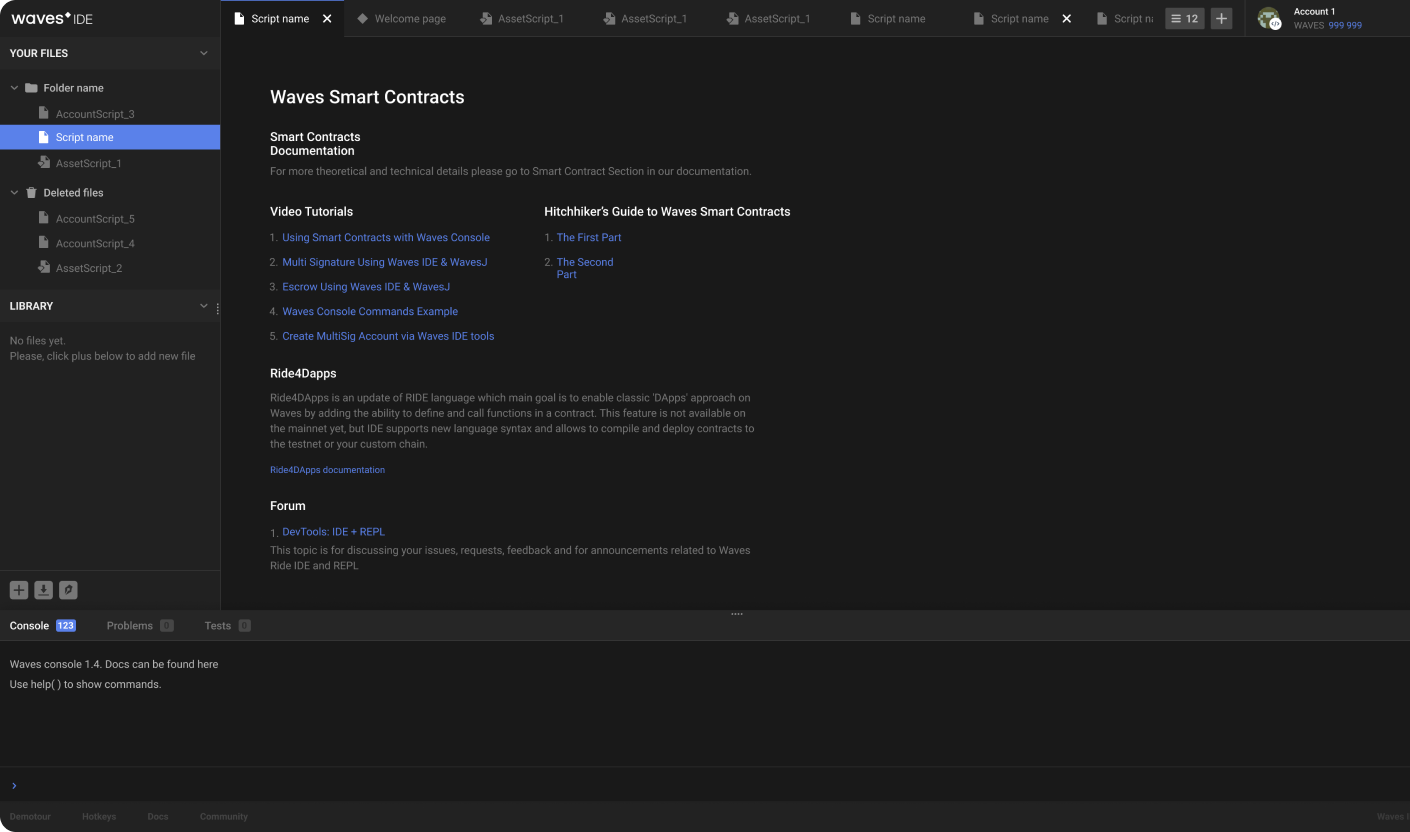
Task: Click the Folder name folder icon
Action: (x=31, y=88)
